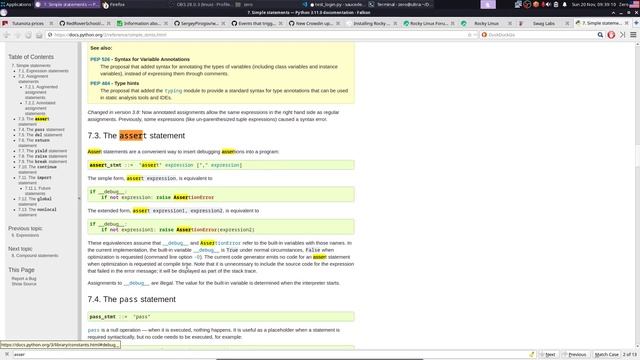The width and height of the screenshot is (640, 360).
Task: Open next topic '8. Compound statements'
Action: (x=35, y=256)
